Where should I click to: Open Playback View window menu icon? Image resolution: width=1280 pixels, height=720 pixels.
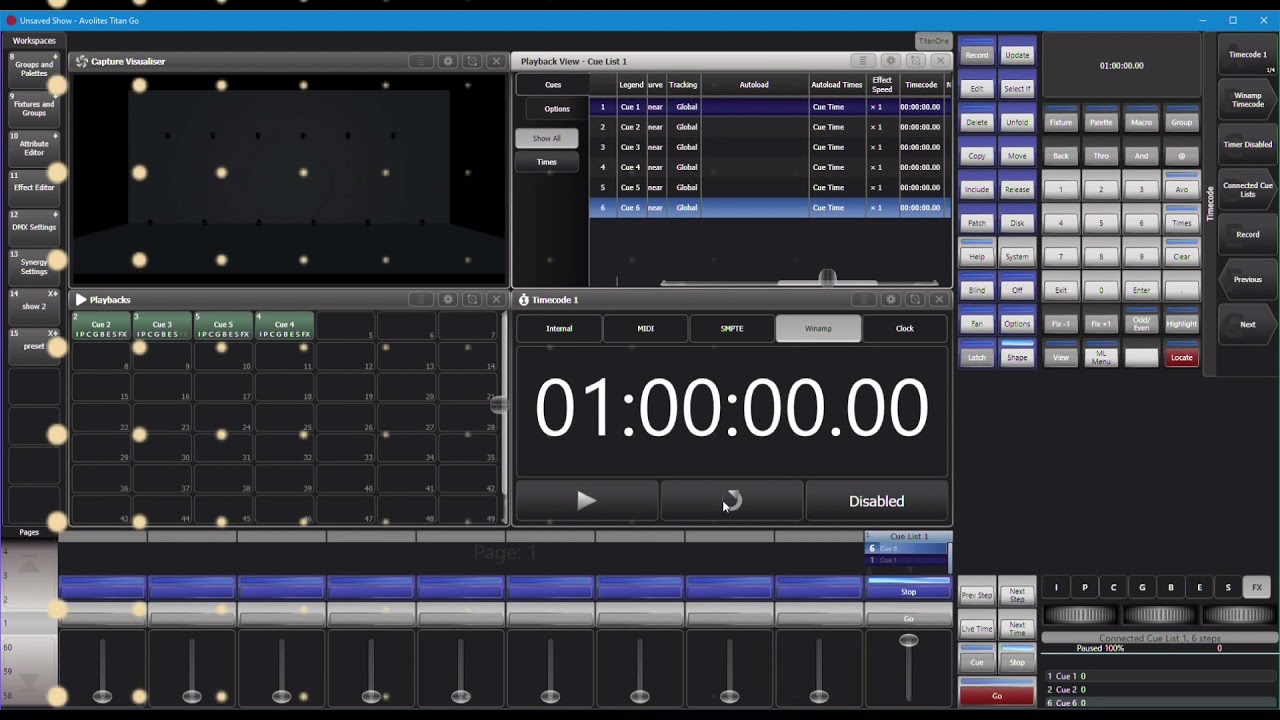[x=864, y=61]
